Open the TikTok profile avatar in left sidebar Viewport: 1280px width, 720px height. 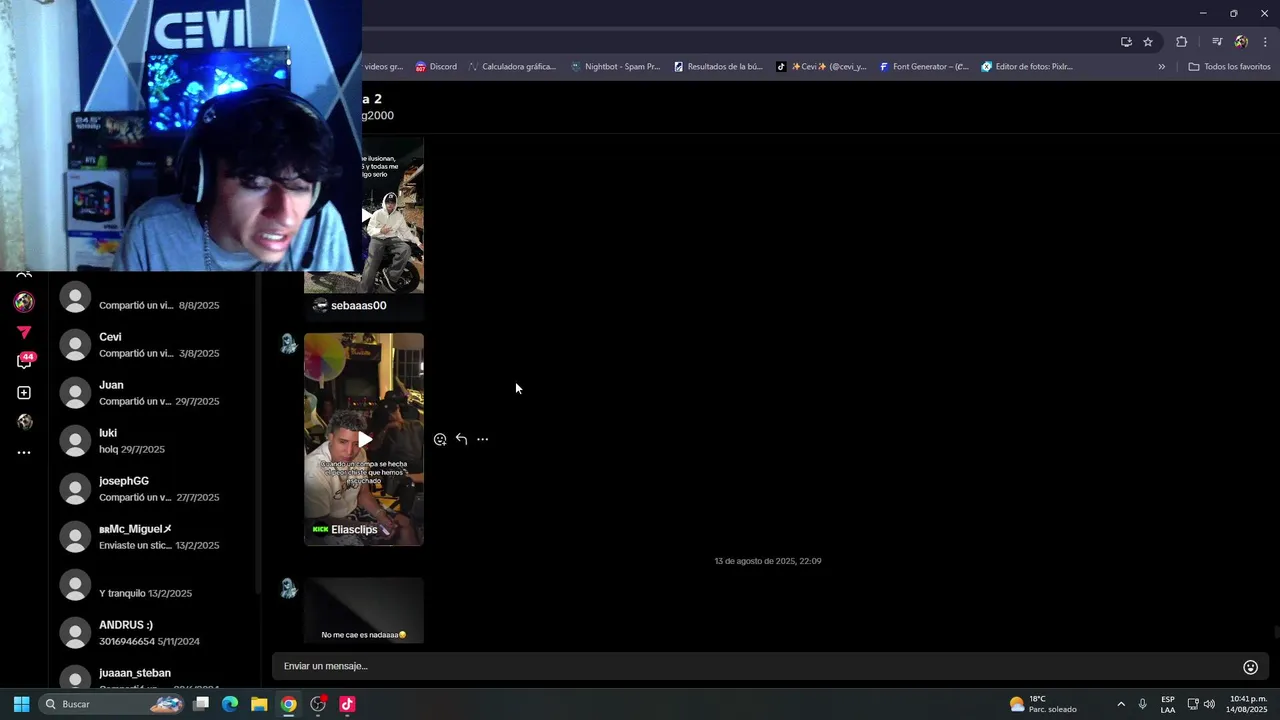pos(24,302)
